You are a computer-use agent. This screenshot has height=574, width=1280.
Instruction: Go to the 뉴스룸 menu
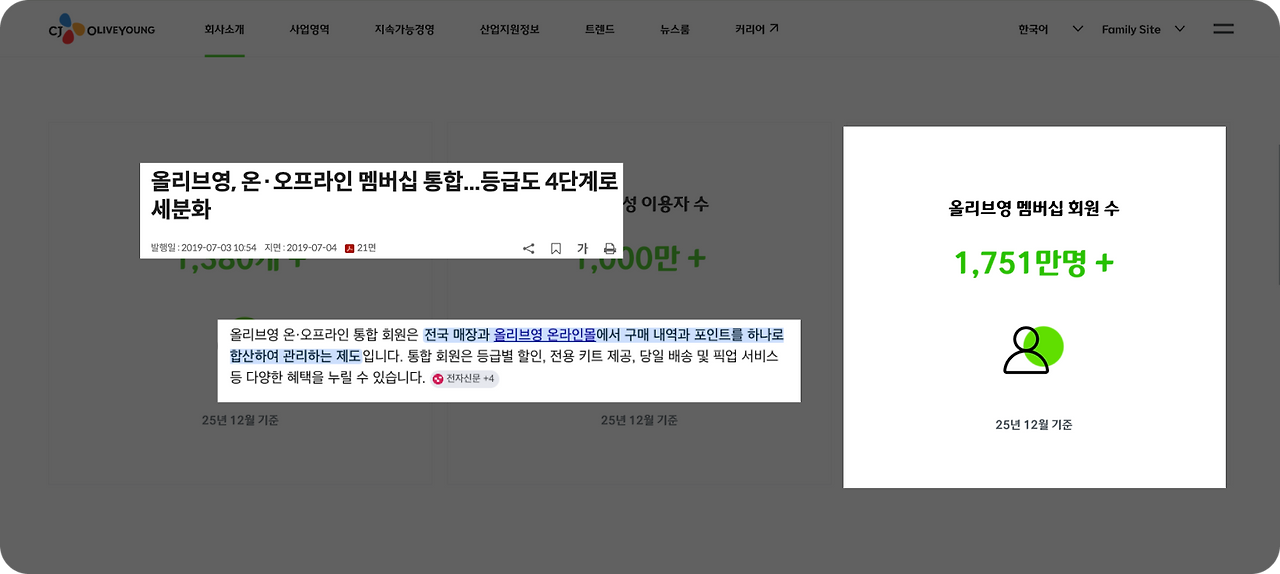tap(674, 29)
